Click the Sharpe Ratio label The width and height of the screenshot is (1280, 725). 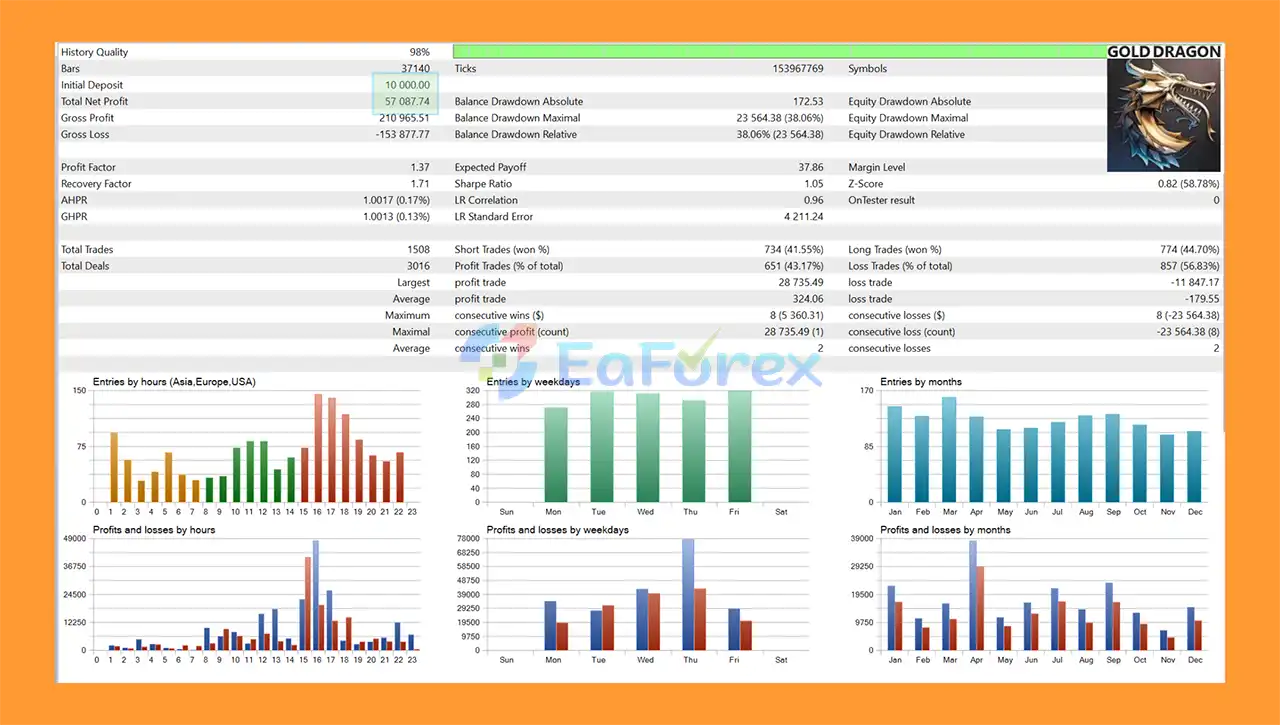(x=483, y=184)
